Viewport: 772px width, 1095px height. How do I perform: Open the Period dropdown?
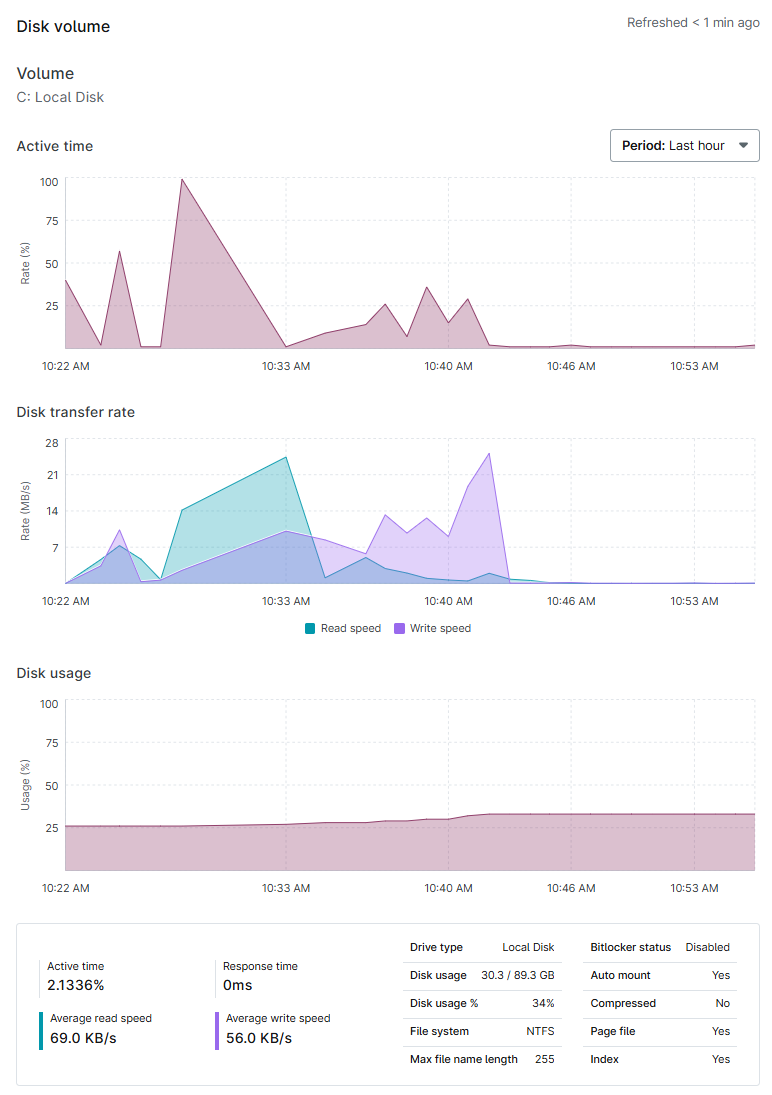tap(684, 145)
